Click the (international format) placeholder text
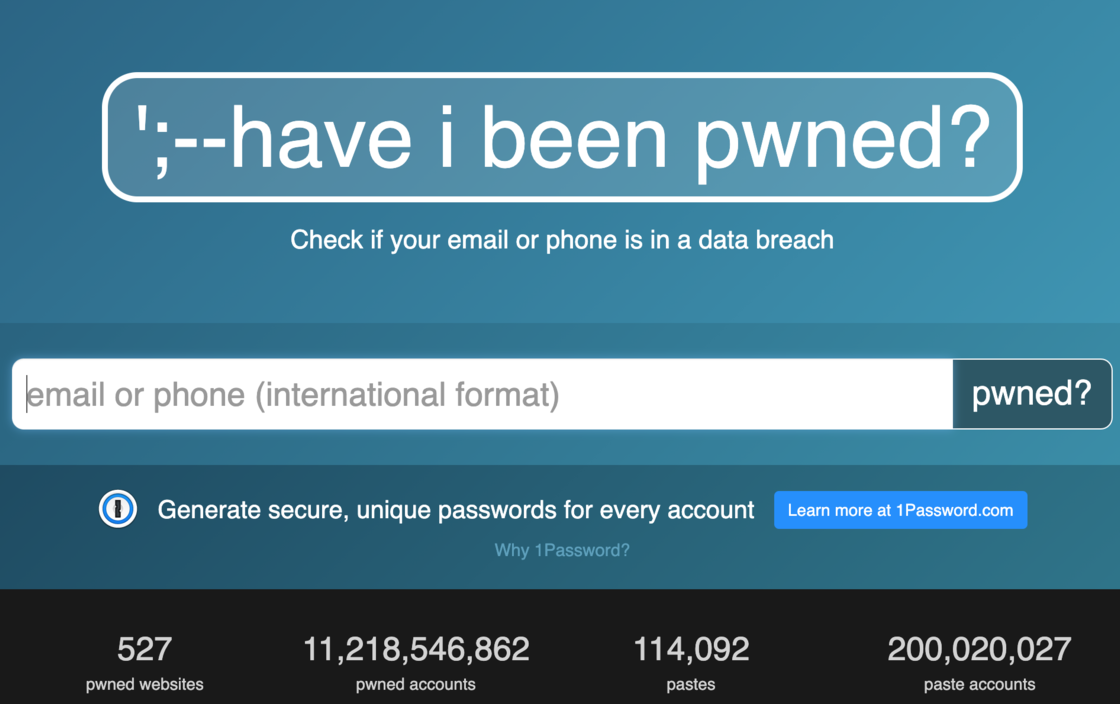The image size is (1120, 704). (407, 395)
